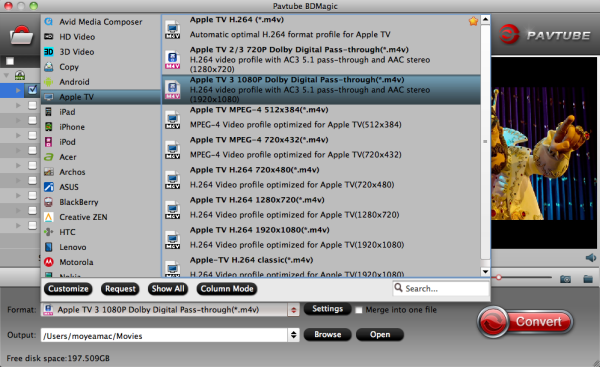Click the format list scroll-down arrow
Screen dimensions: 600x367
click(x=485, y=272)
